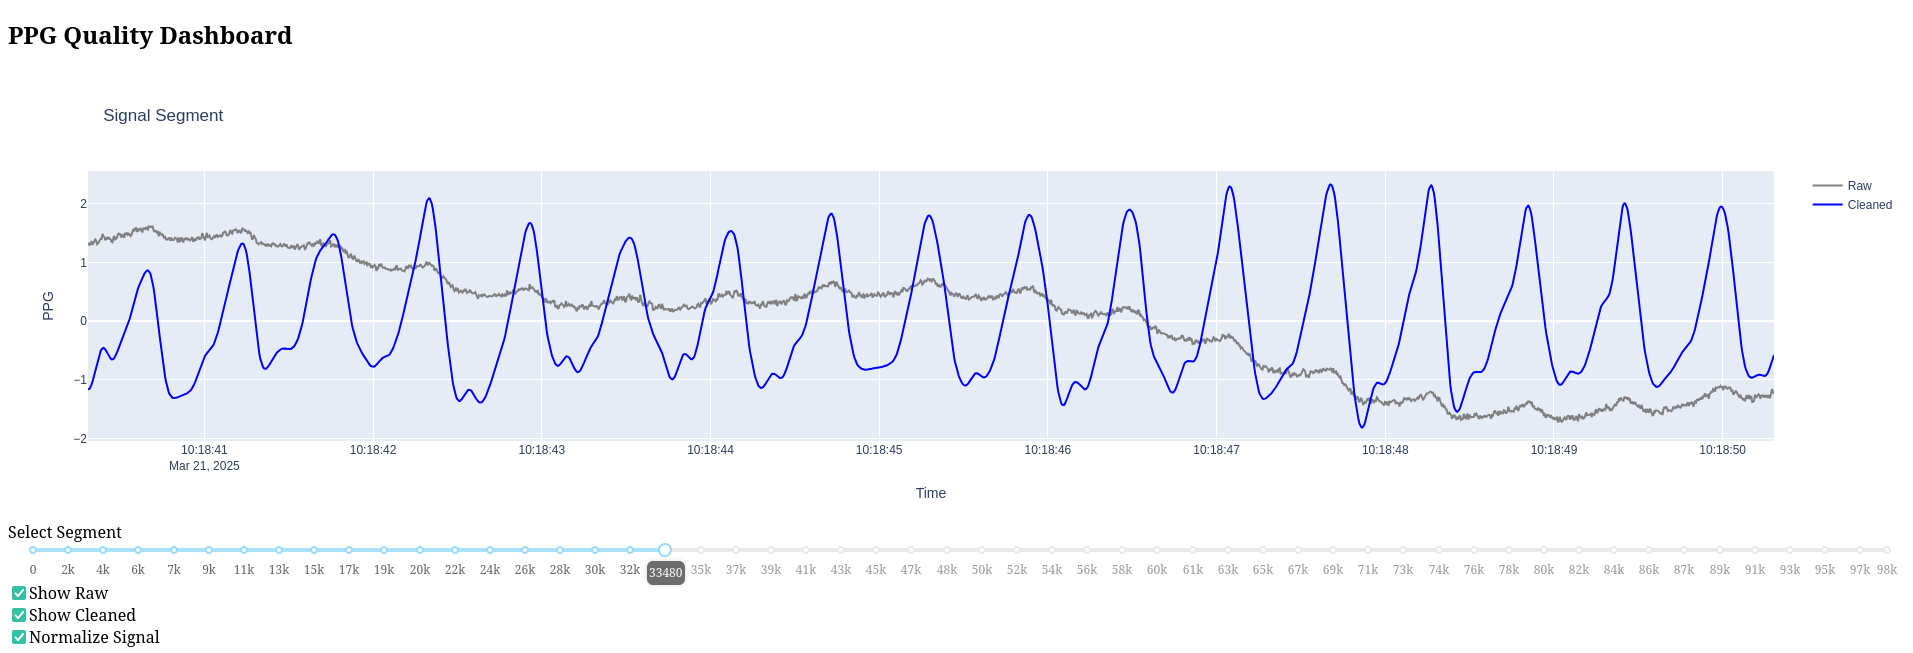Image resolution: width=1913 pixels, height=653 pixels.
Task: Toggle the Cleaned trace legend entry
Action: (1868, 205)
